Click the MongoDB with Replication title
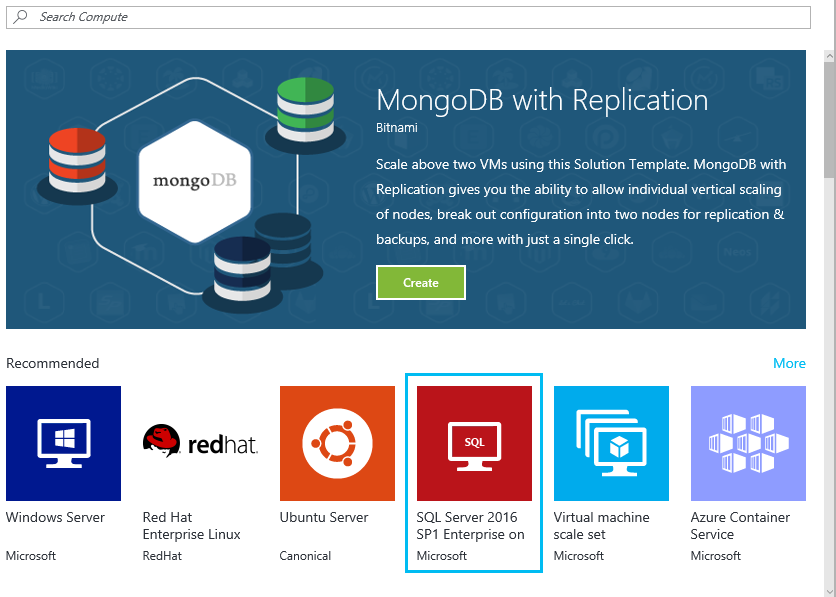This screenshot has height=597, width=836. (542, 100)
